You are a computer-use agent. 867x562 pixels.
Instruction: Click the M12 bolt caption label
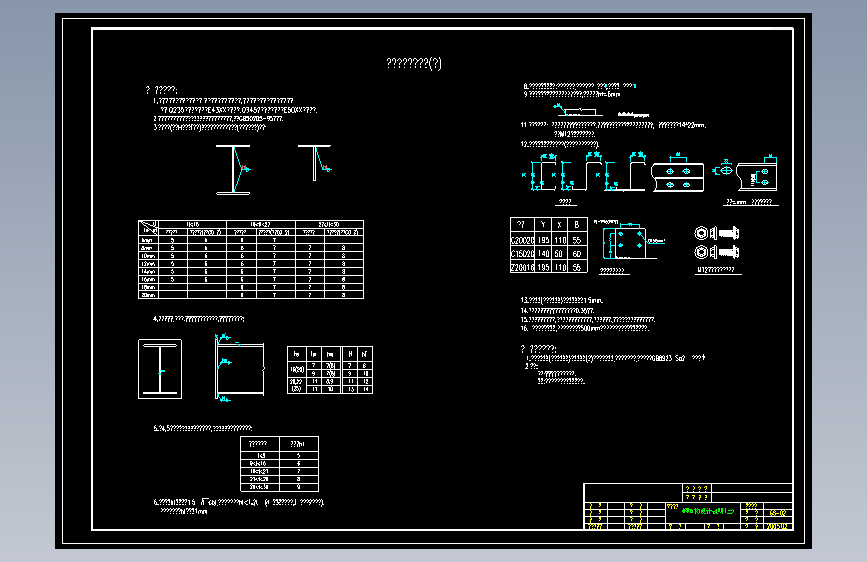point(716,270)
